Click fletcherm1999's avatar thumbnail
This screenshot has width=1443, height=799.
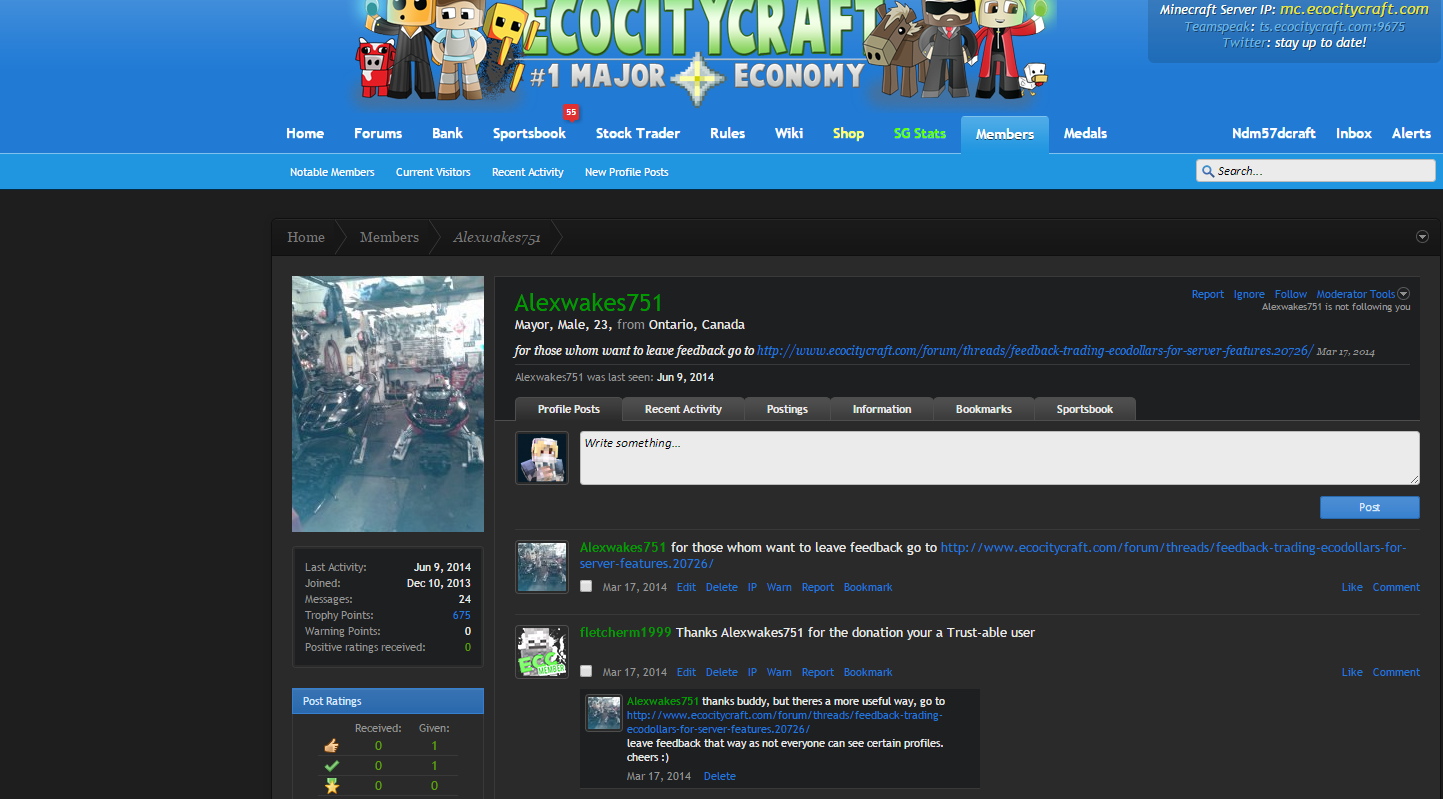[x=542, y=652]
